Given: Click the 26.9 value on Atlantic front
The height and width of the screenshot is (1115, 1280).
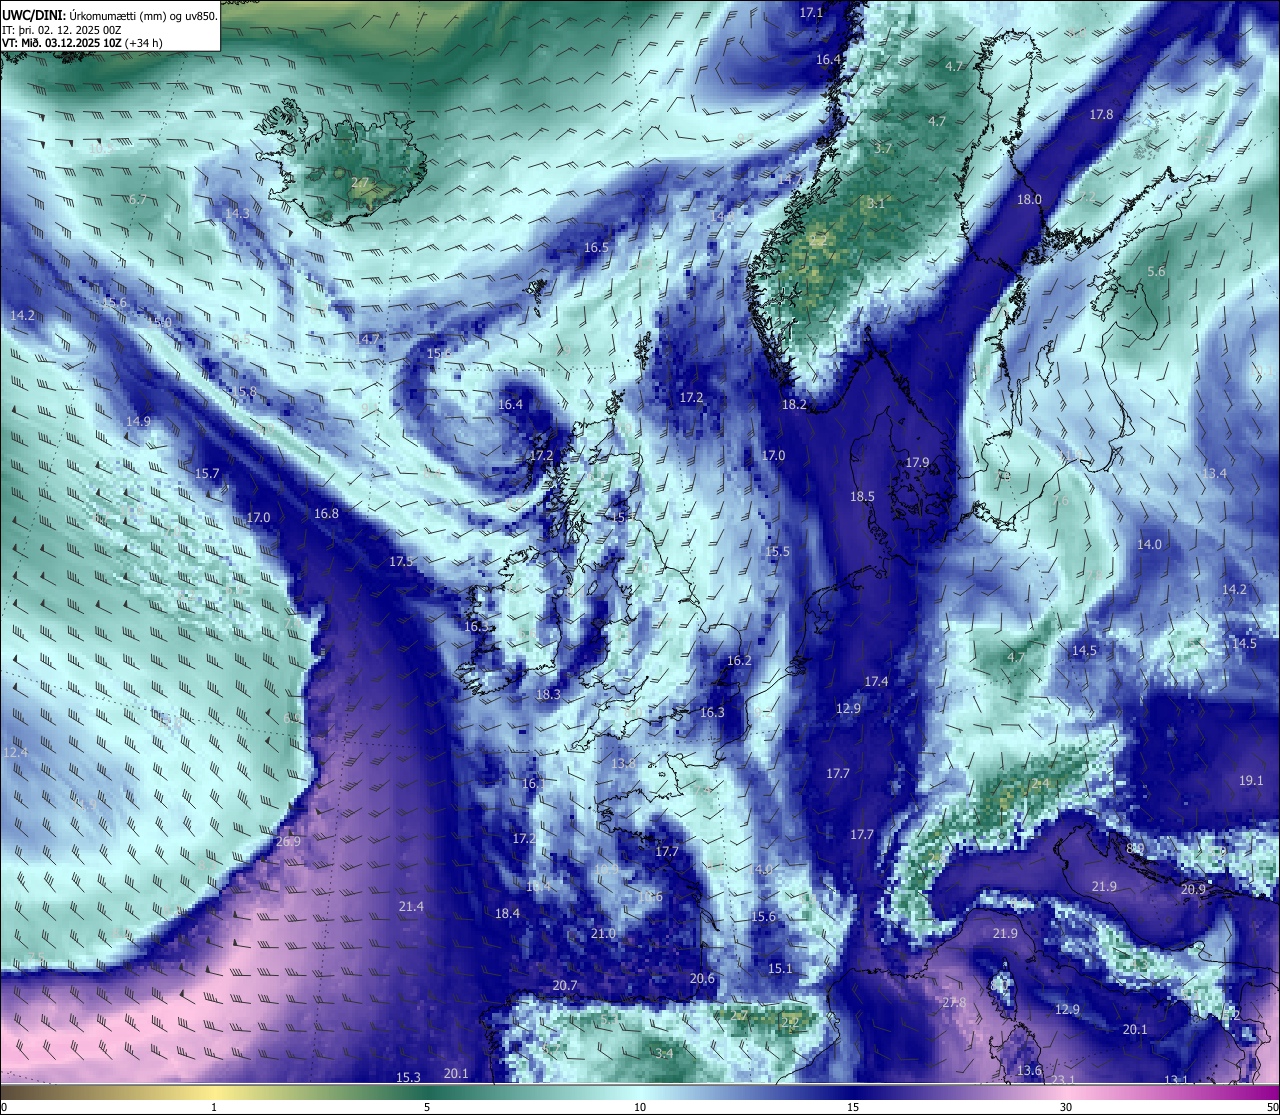Looking at the screenshot, I should coord(288,842).
